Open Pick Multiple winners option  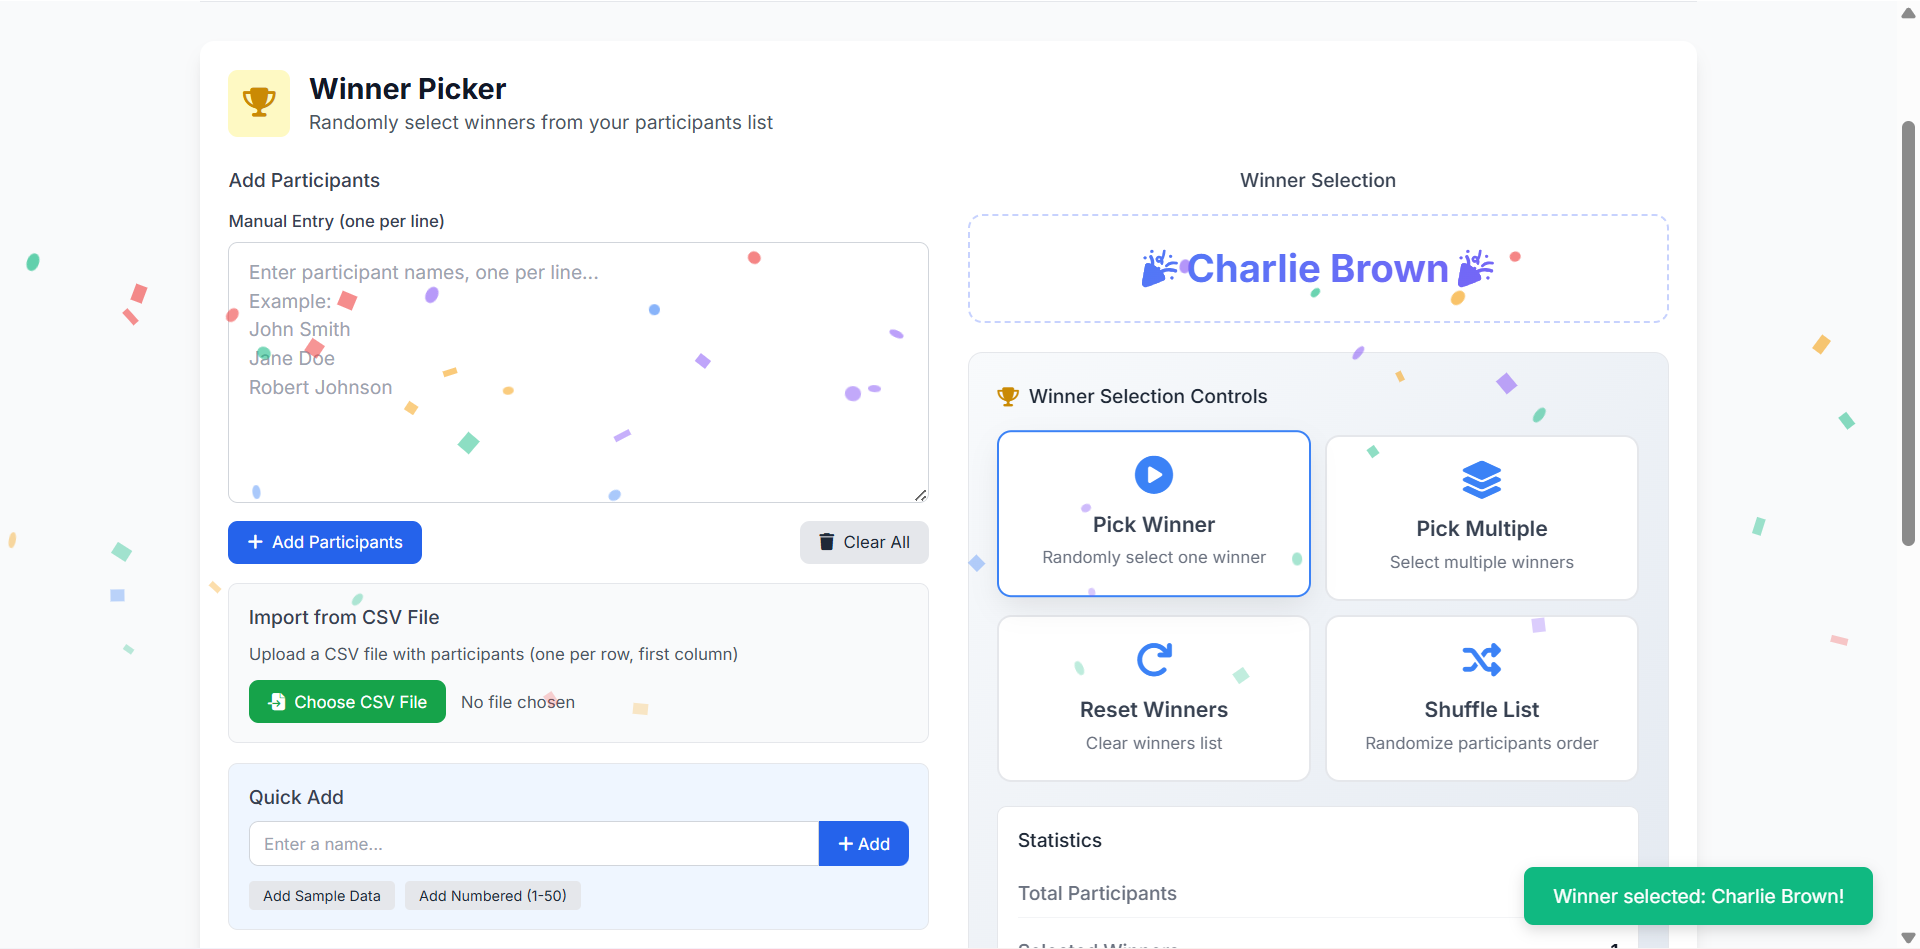(1482, 518)
